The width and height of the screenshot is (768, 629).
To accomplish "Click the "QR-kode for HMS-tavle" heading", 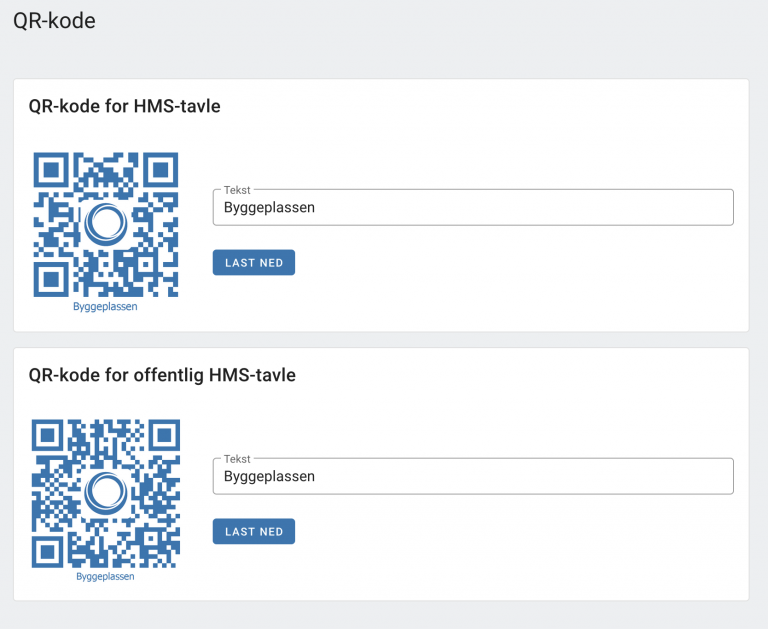I will tap(124, 107).
